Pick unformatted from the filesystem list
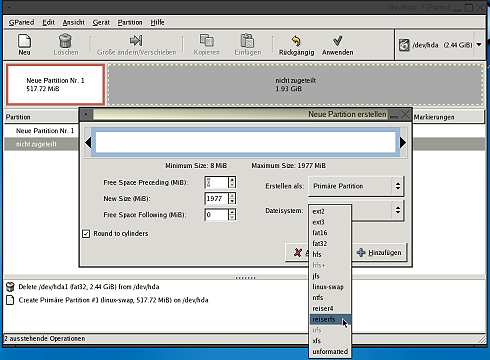This screenshot has width=490, height=360. 330,351
